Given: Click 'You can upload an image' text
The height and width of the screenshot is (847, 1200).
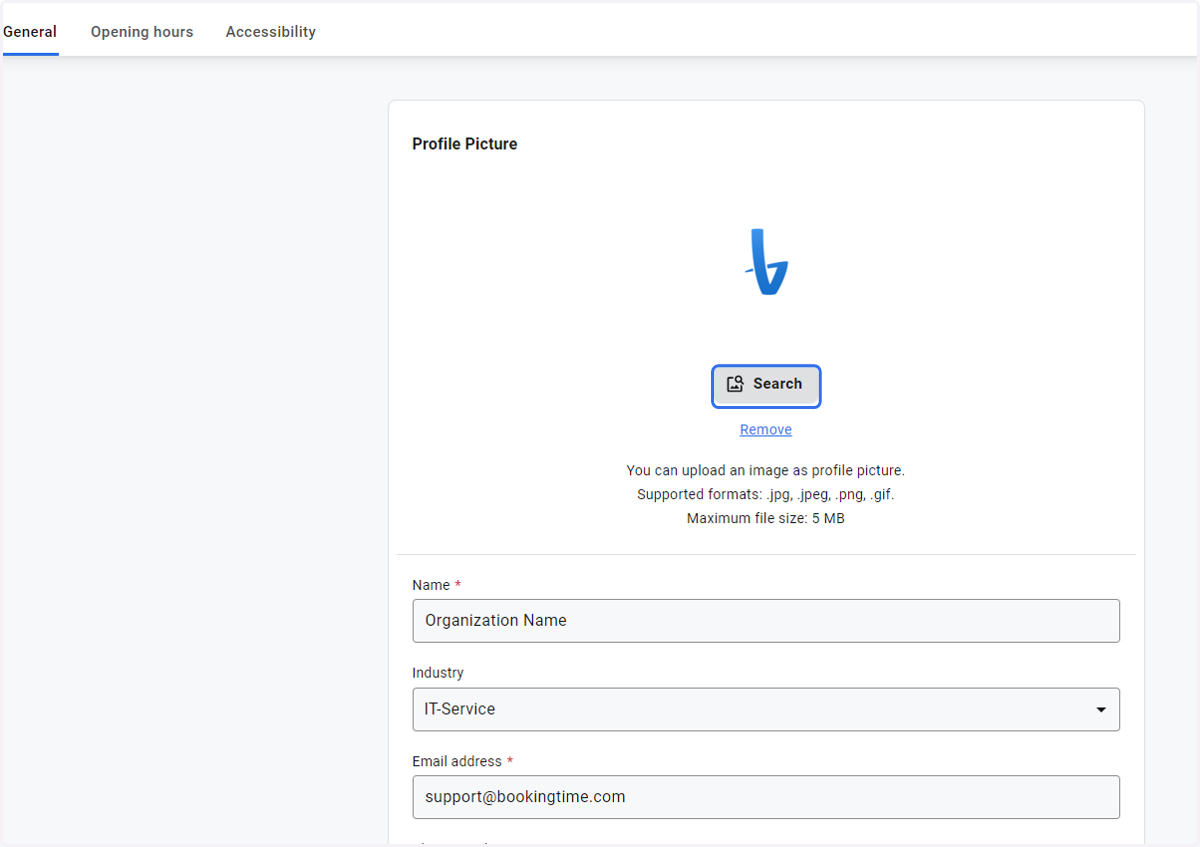Looking at the screenshot, I should point(766,470).
